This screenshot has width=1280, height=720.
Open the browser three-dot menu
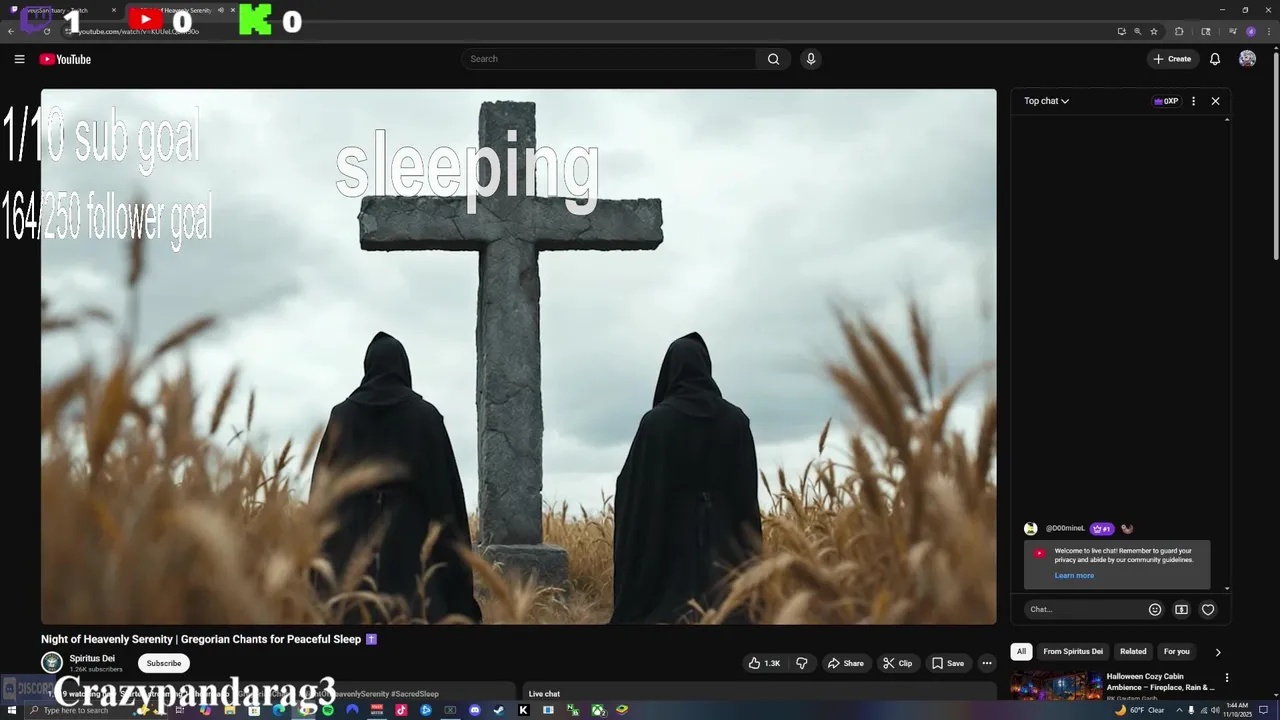(1269, 31)
